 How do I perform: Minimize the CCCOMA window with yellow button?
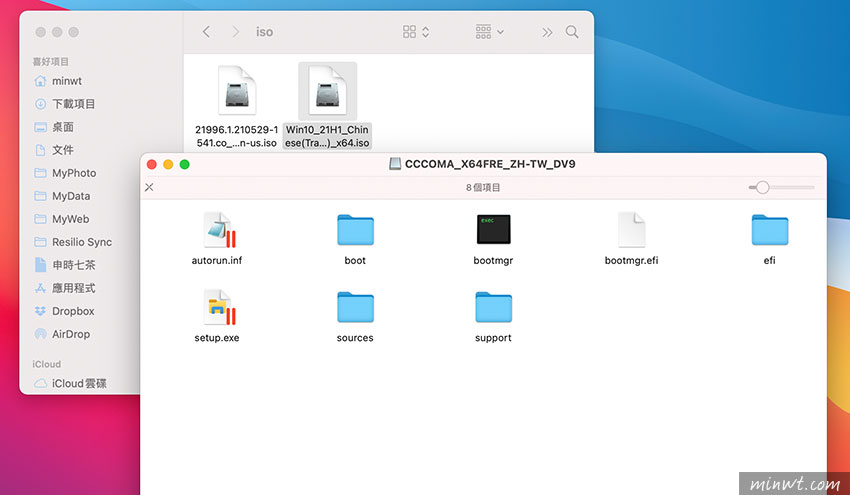[168, 164]
